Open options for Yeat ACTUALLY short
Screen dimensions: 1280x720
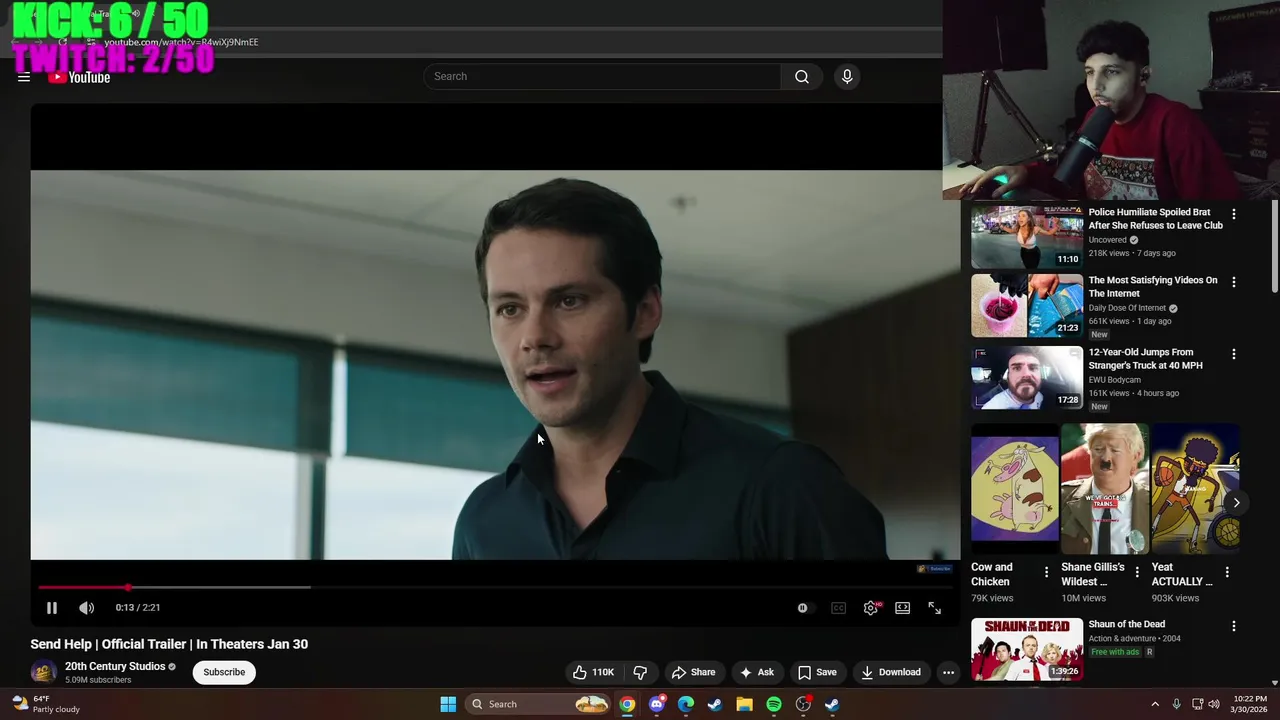[1227, 572]
